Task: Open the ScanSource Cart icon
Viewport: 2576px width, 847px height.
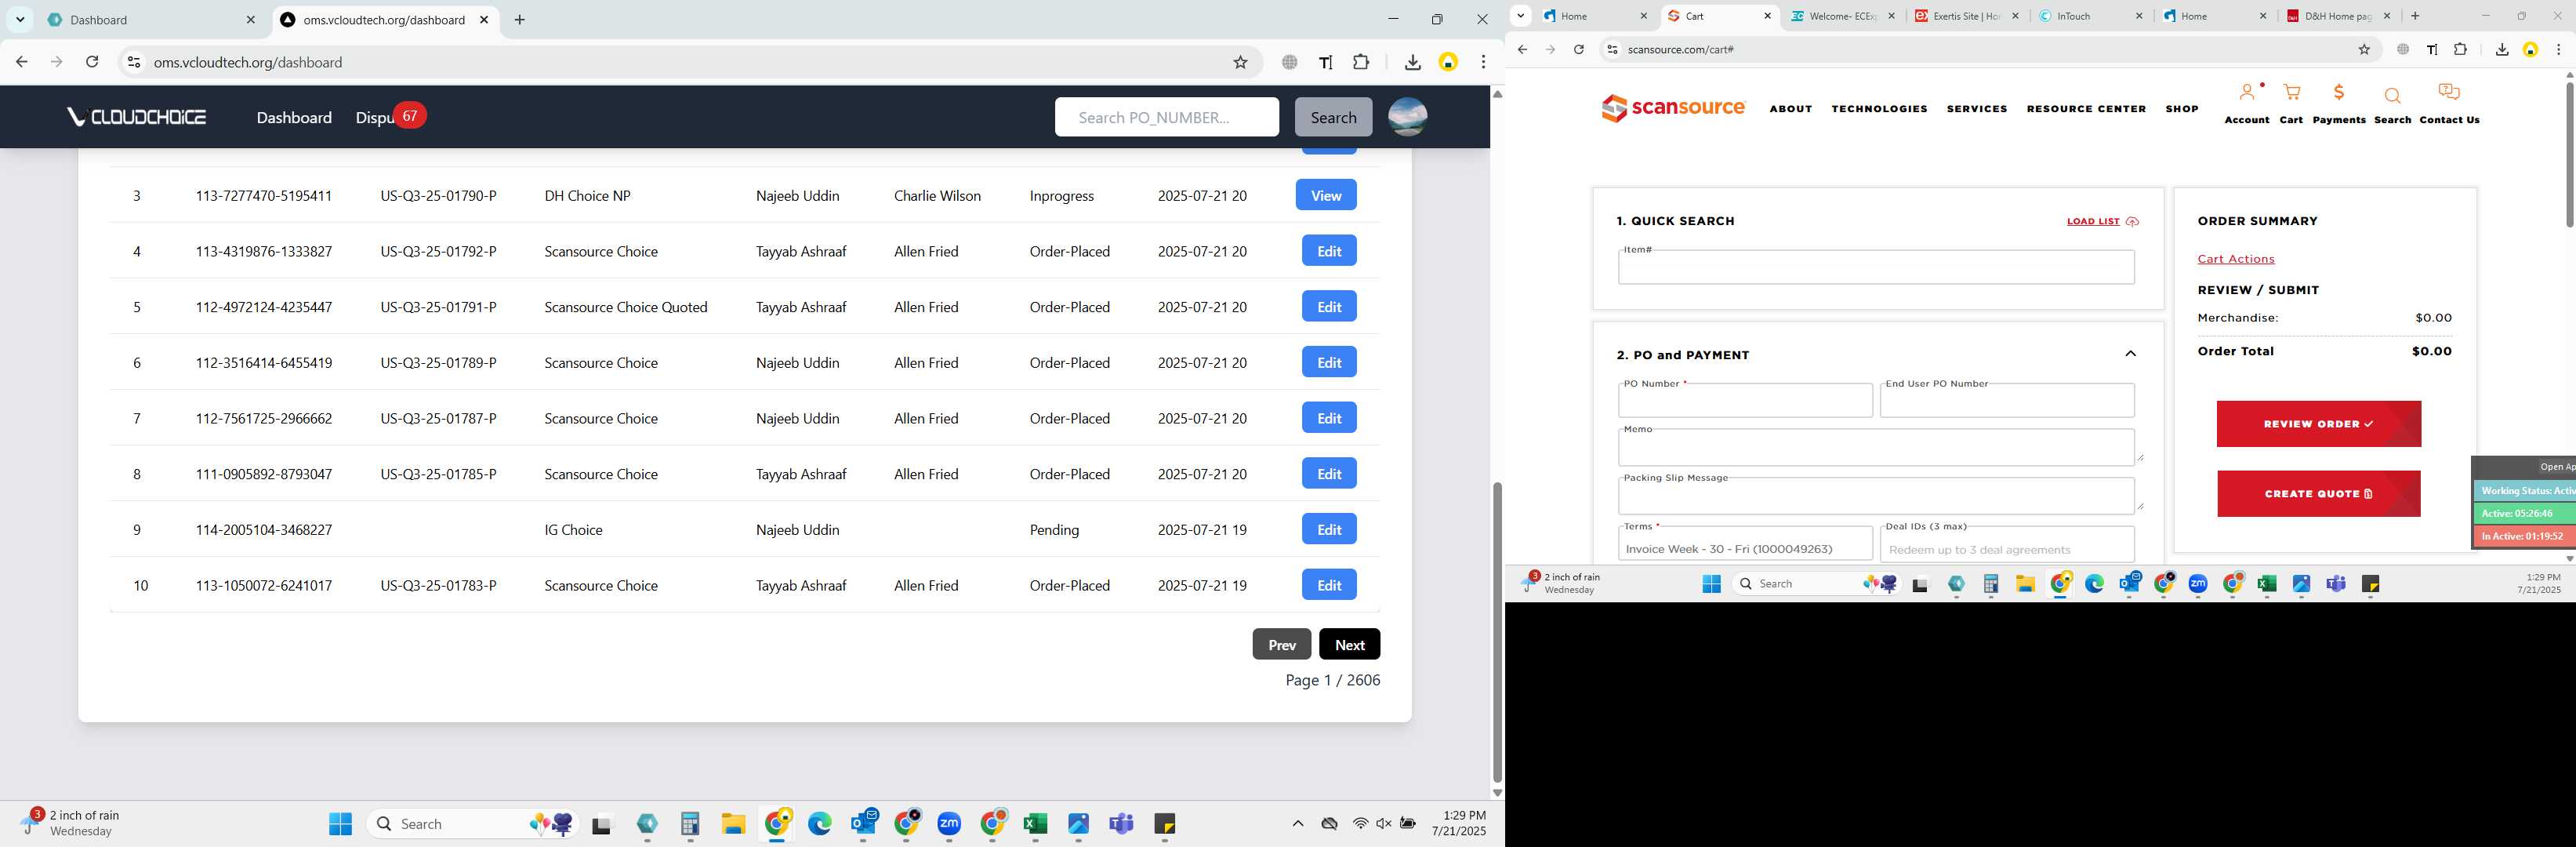Action: click(2291, 93)
